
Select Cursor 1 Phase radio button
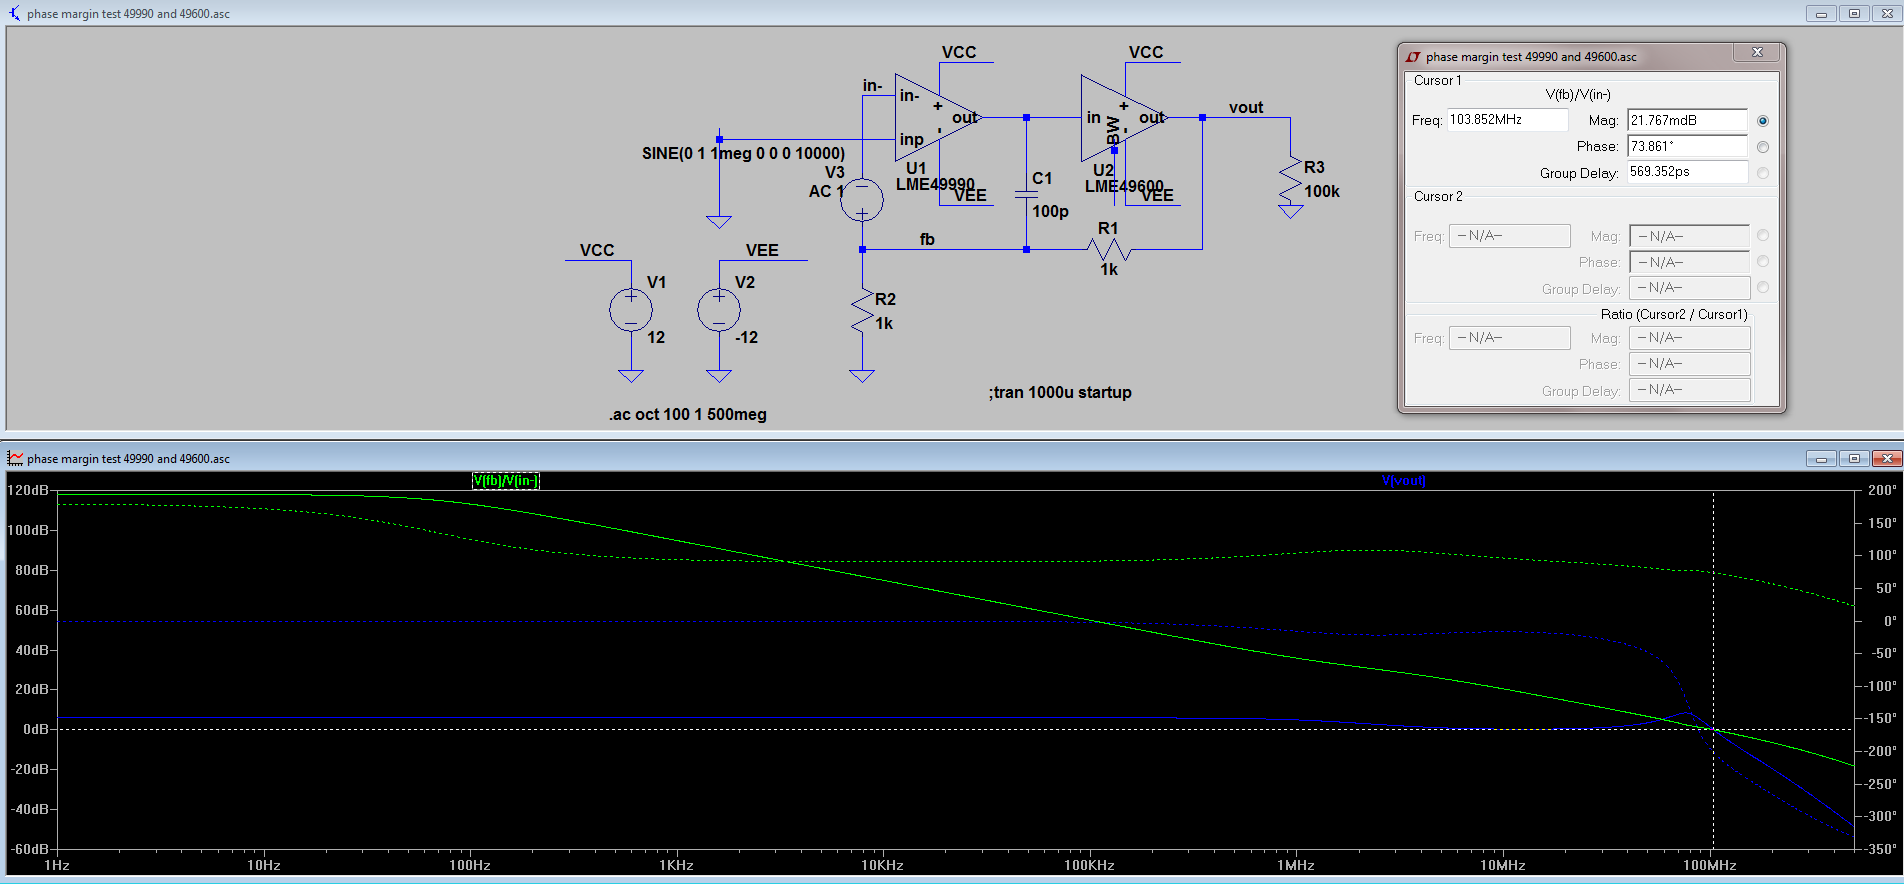1763,147
